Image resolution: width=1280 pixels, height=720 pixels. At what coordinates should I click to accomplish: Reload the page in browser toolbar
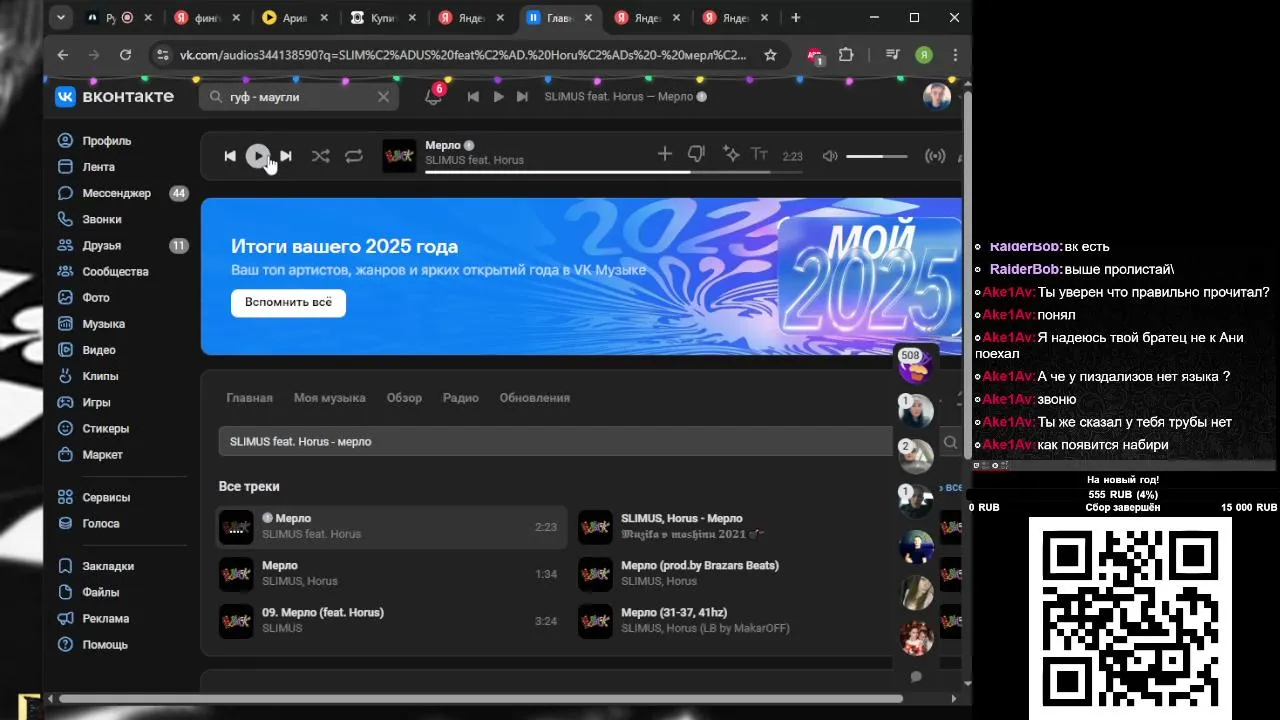point(125,55)
